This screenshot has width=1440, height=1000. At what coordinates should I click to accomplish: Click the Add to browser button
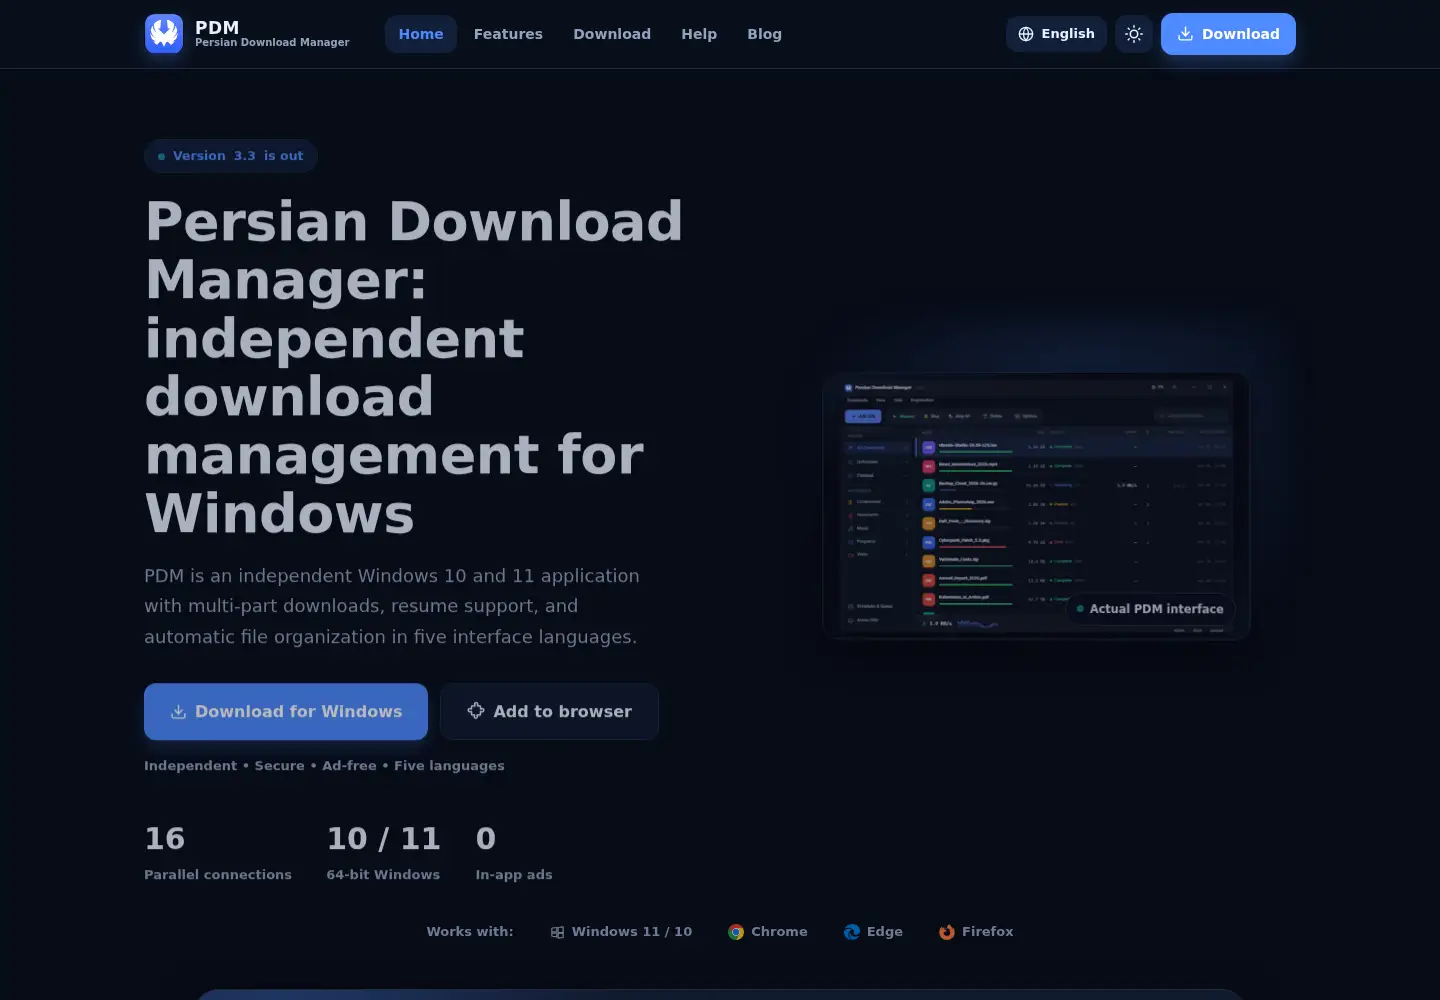click(x=549, y=712)
